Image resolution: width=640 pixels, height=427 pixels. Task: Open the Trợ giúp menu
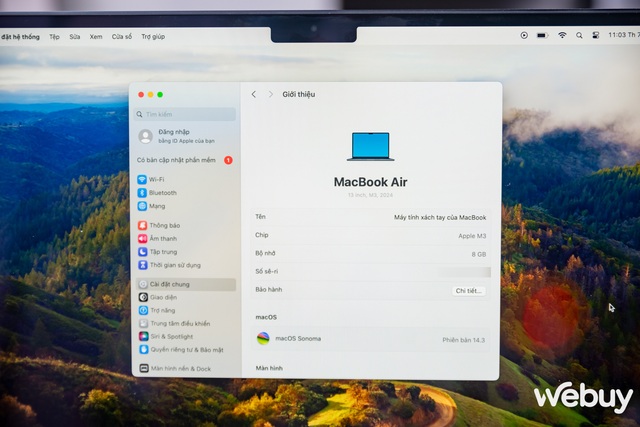coord(153,37)
